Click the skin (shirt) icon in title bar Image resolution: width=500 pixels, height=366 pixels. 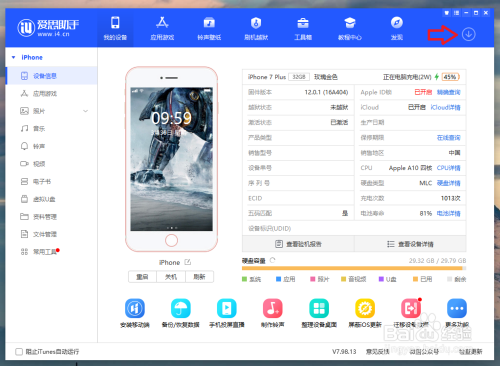(447, 13)
